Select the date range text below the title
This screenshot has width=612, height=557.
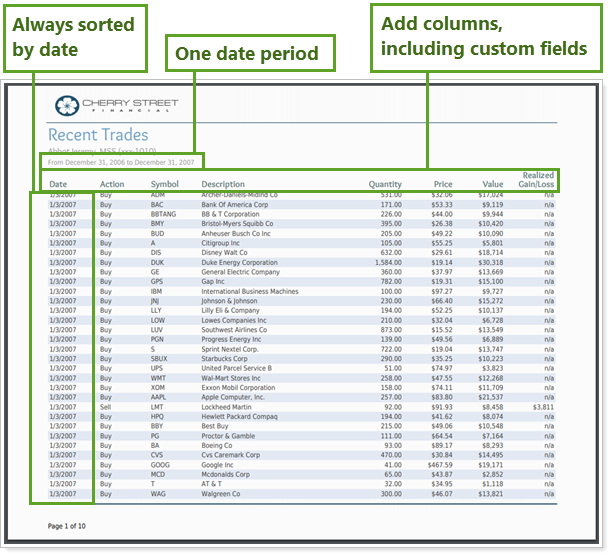coord(120,161)
